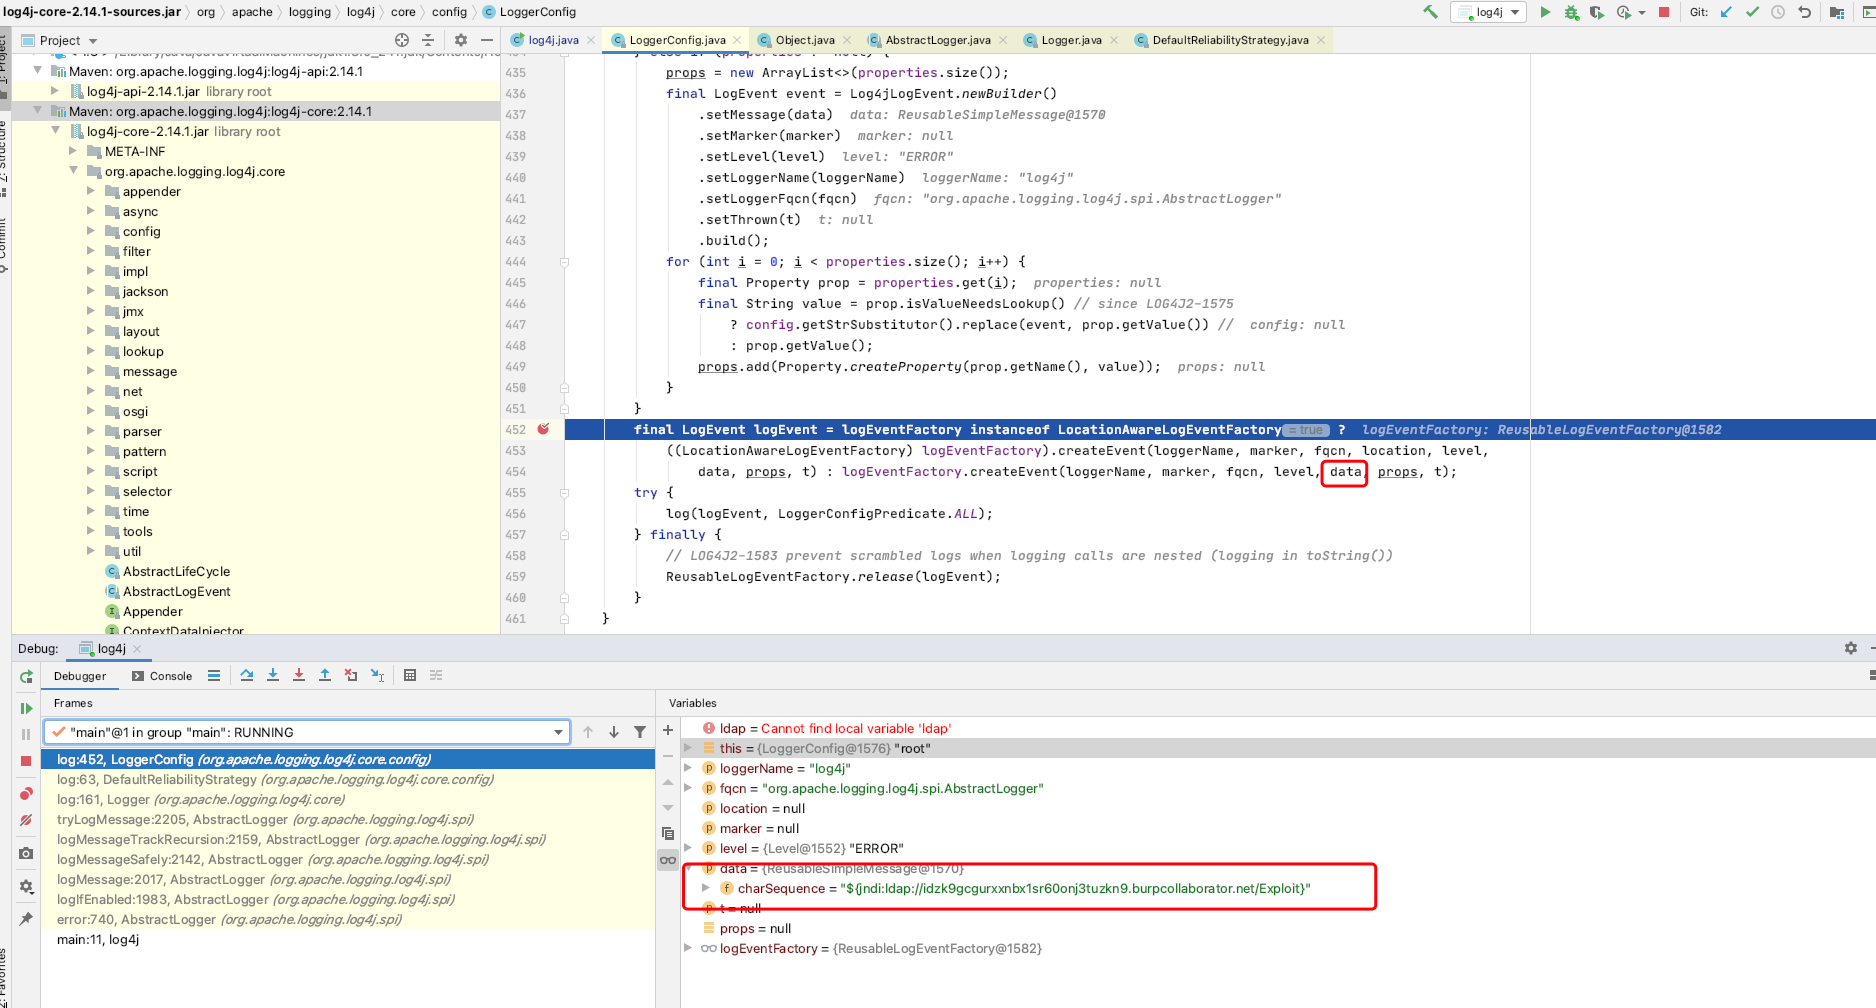This screenshot has width=1876, height=1008.
Task: Locate current file with the project crosshair icon
Action: click(402, 40)
